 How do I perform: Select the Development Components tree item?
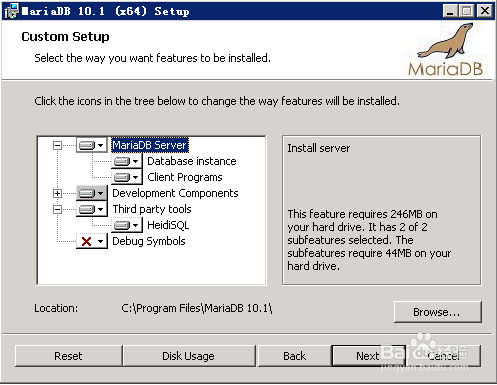tap(175, 193)
